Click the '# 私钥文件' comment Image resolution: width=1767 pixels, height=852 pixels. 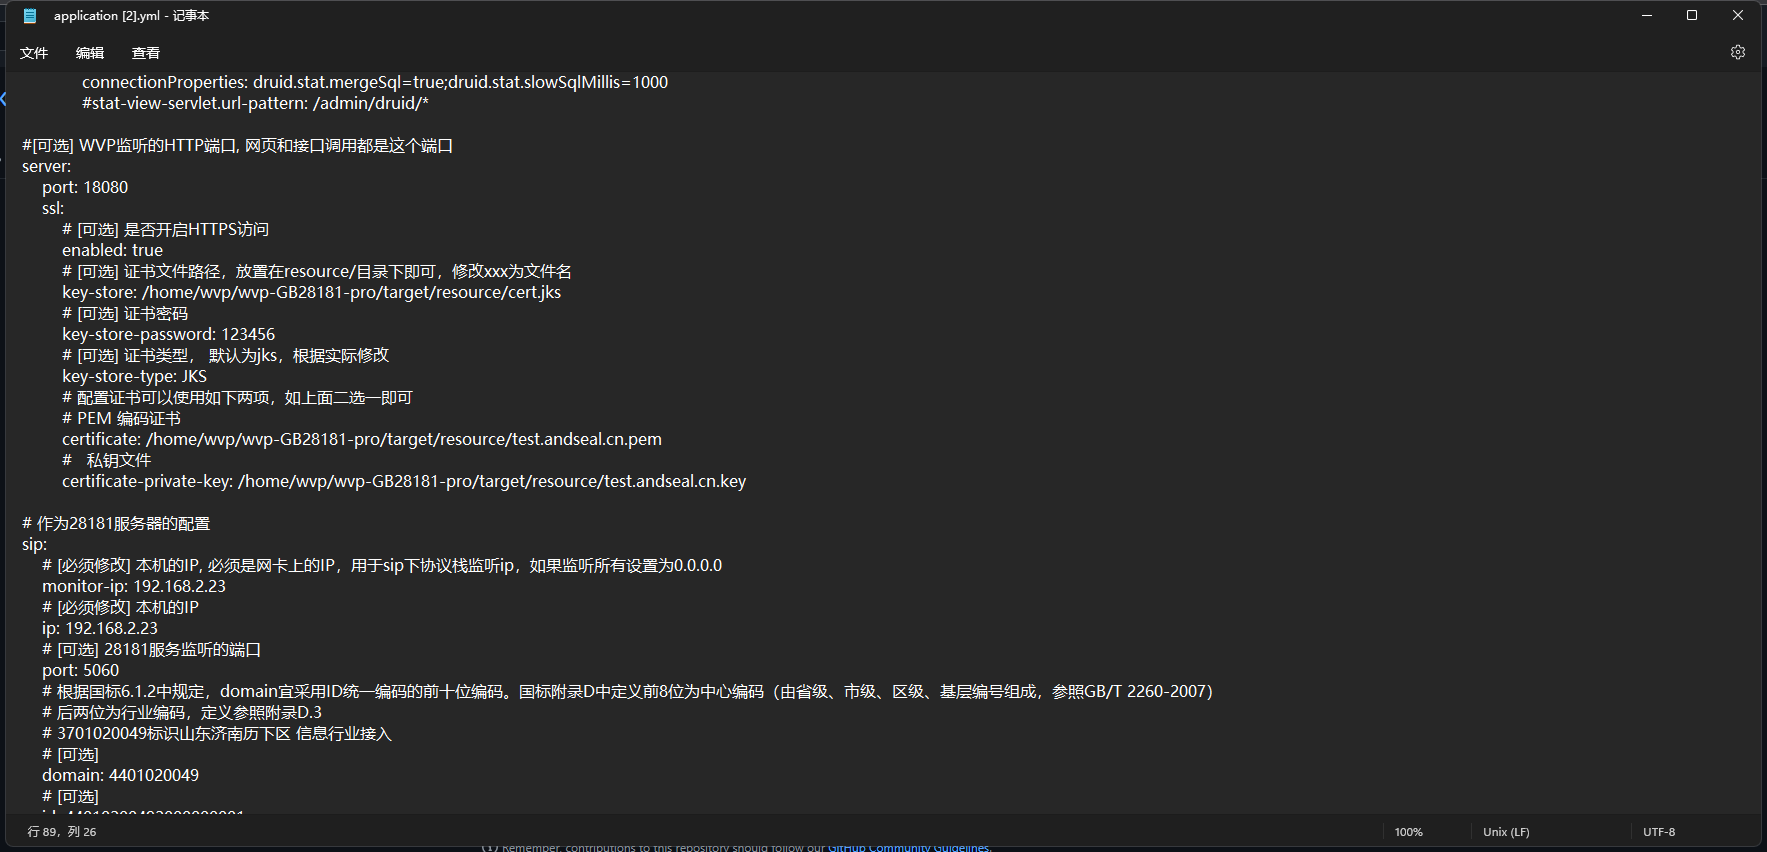pyautogui.click(x=106, y=460)
